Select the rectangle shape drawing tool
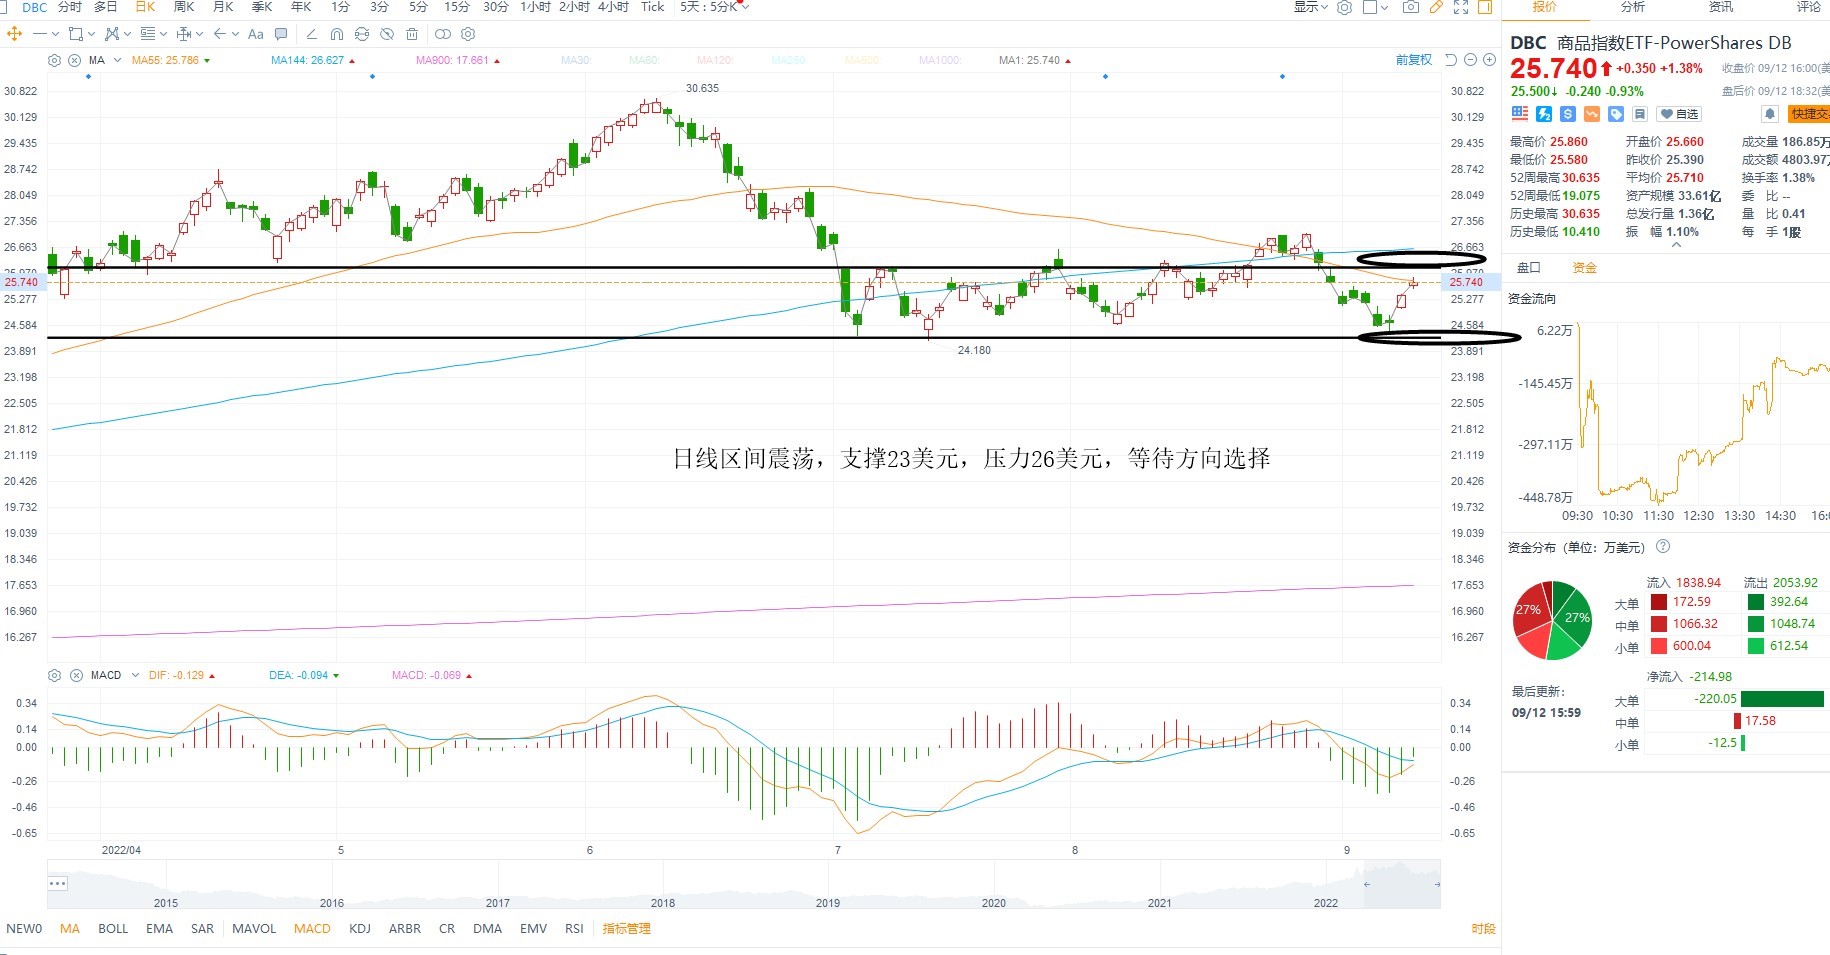 (x=76, y=34)
